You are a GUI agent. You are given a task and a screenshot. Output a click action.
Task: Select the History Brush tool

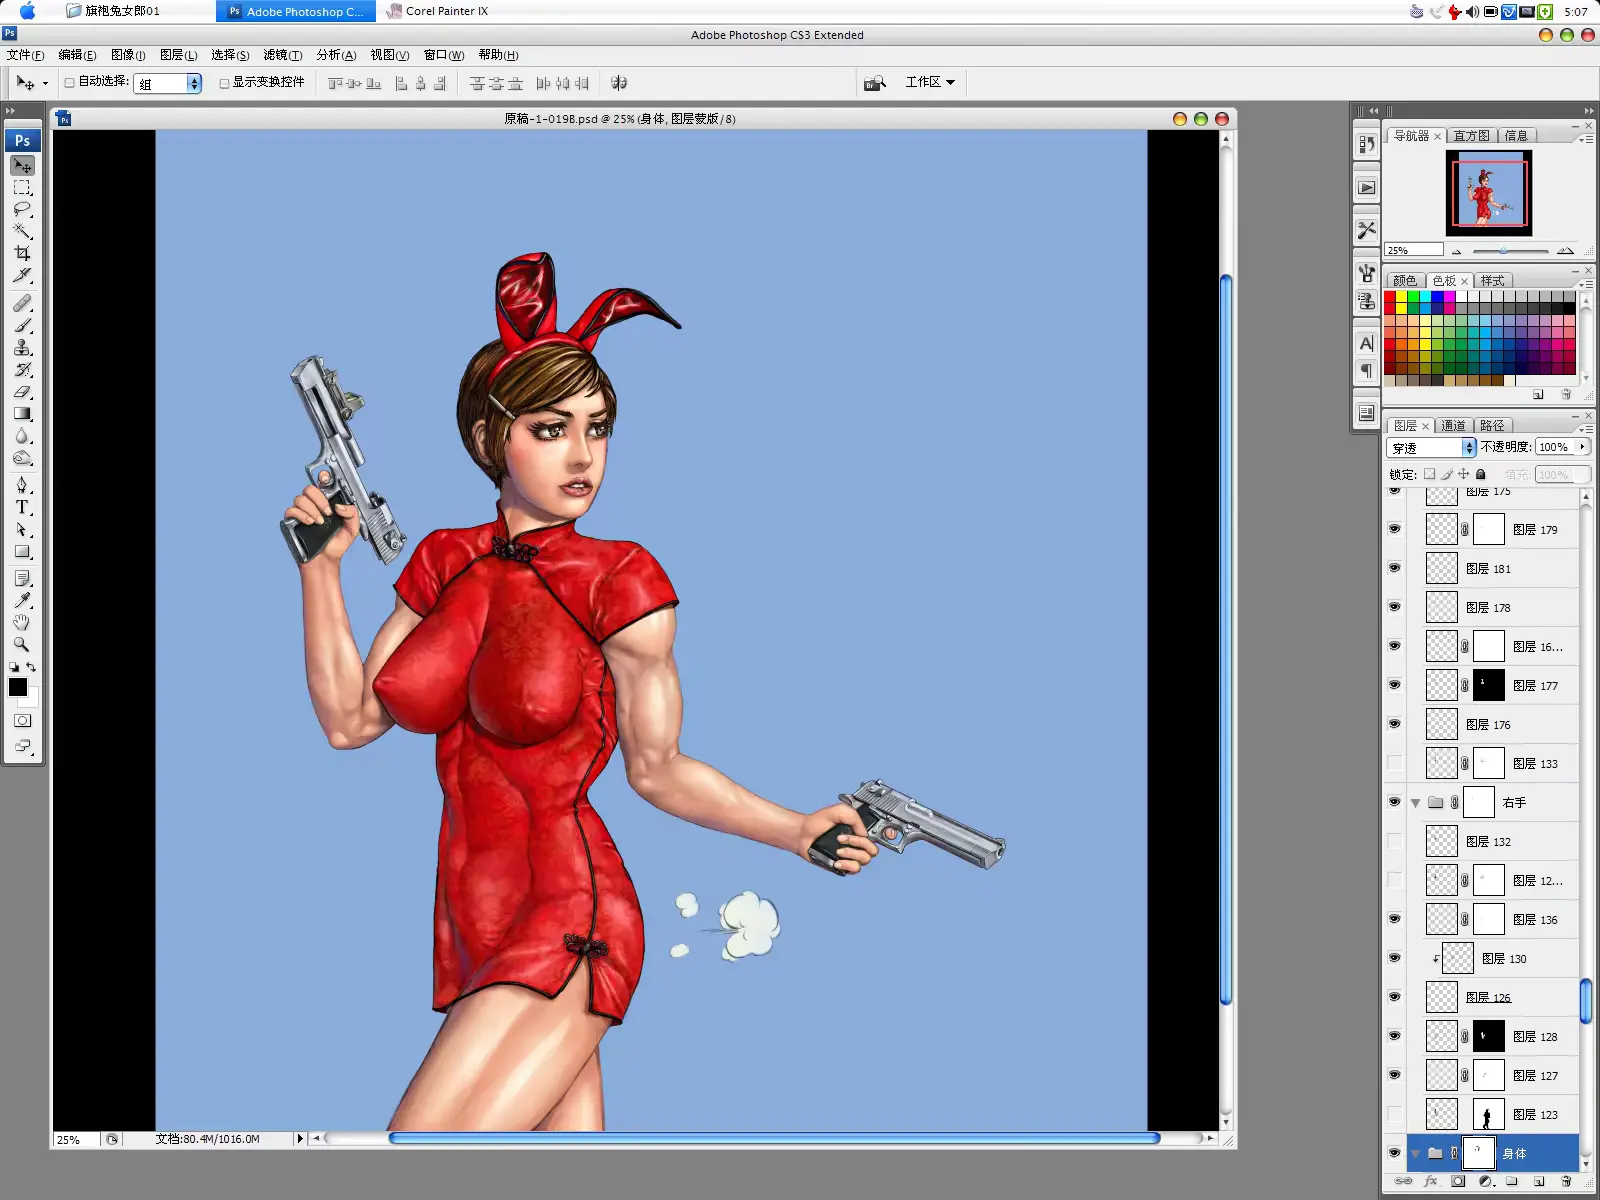pyautogui.click(x=22, y=369)
